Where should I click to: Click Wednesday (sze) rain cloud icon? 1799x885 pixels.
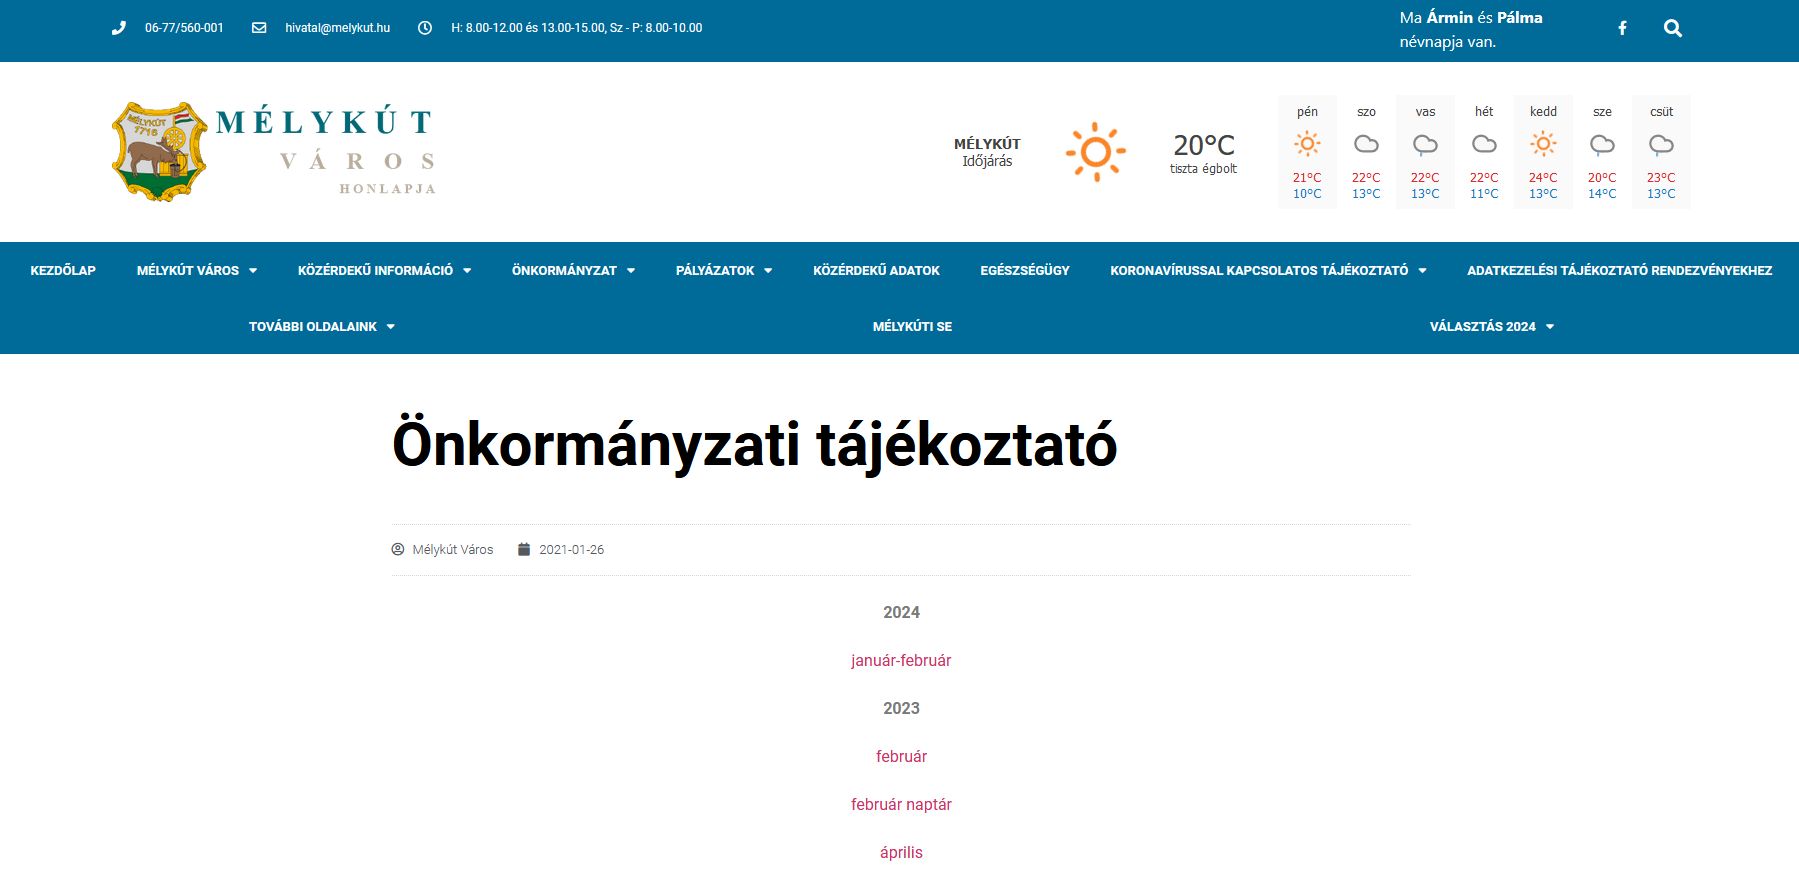[x=1602, y=145]
